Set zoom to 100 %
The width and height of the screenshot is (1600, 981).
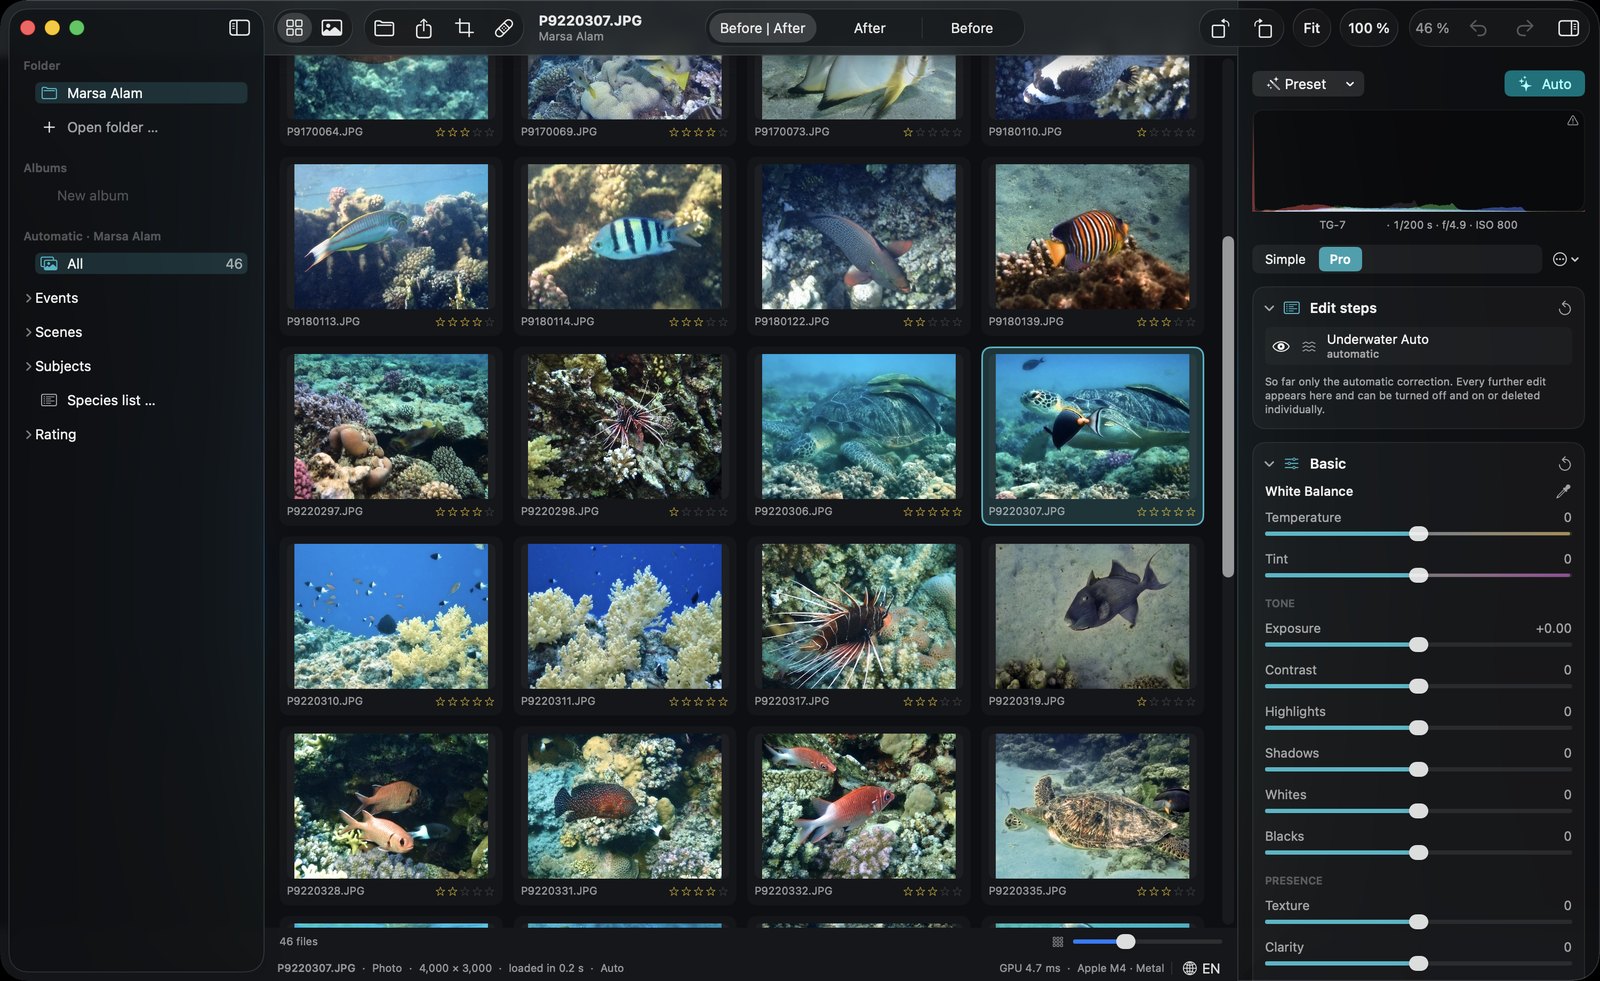[1368, 28]
